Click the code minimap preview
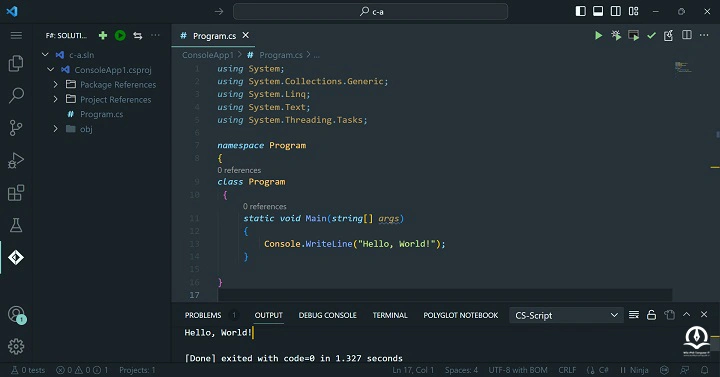The height and width of the screenshot is (377, 720). [x=683, y=67]
